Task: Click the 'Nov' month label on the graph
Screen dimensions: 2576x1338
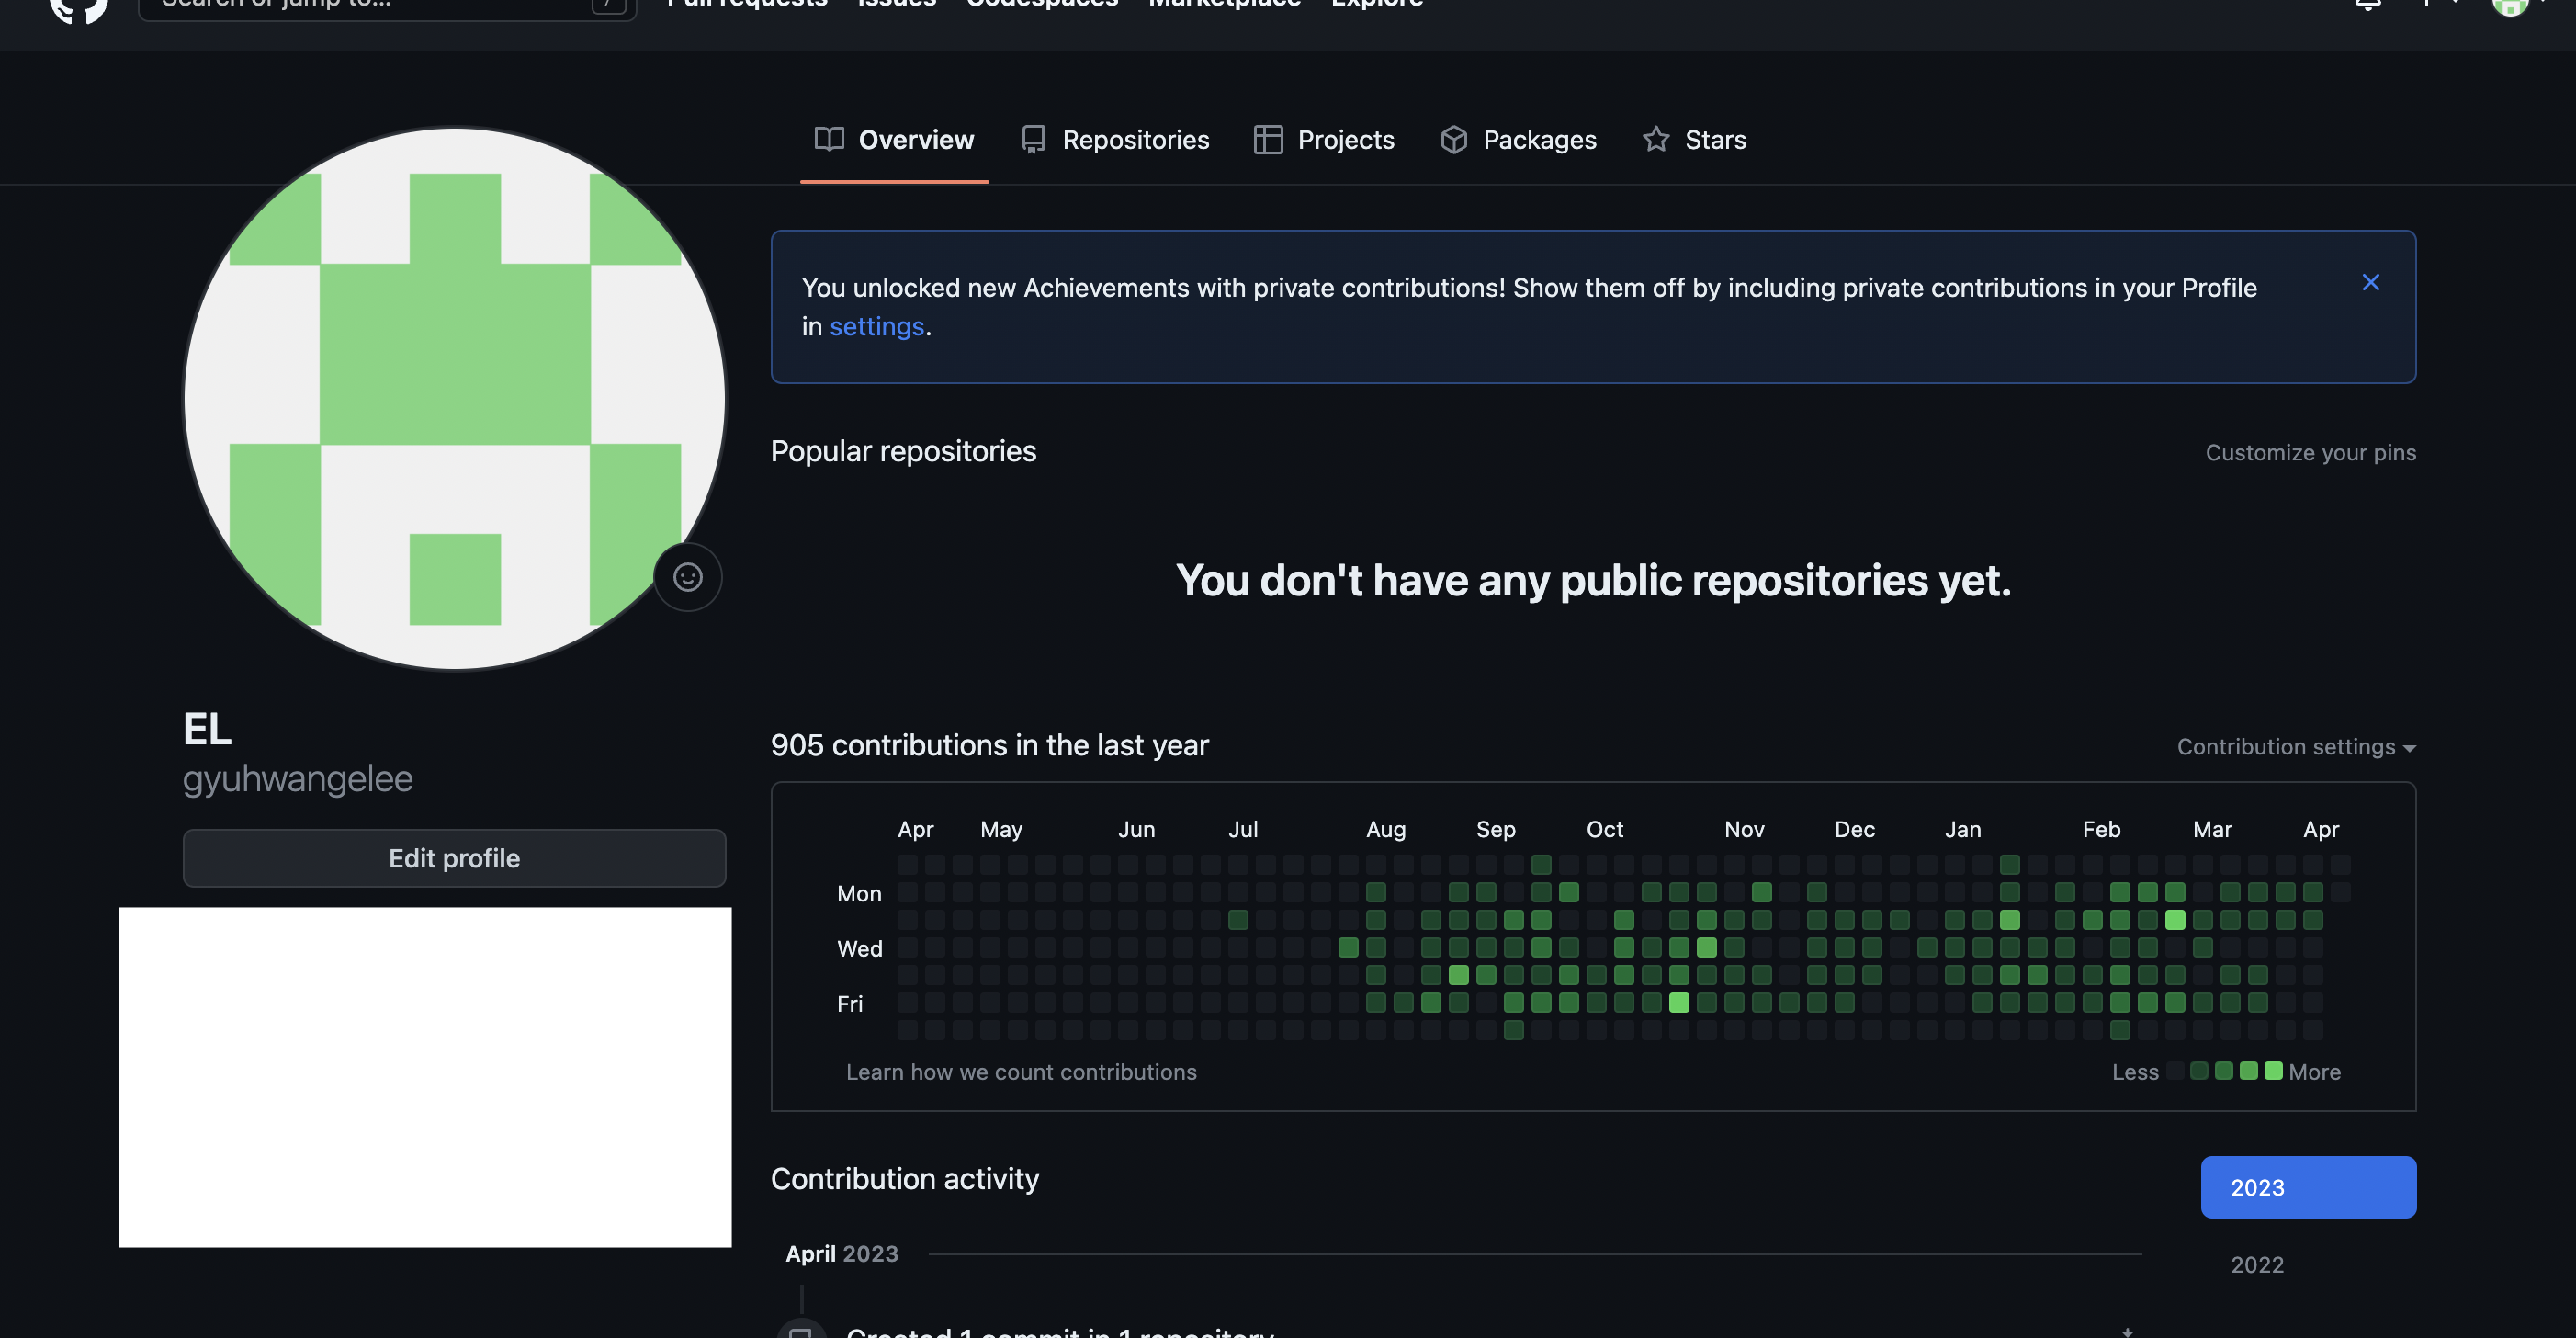Action: (1744, 830)
